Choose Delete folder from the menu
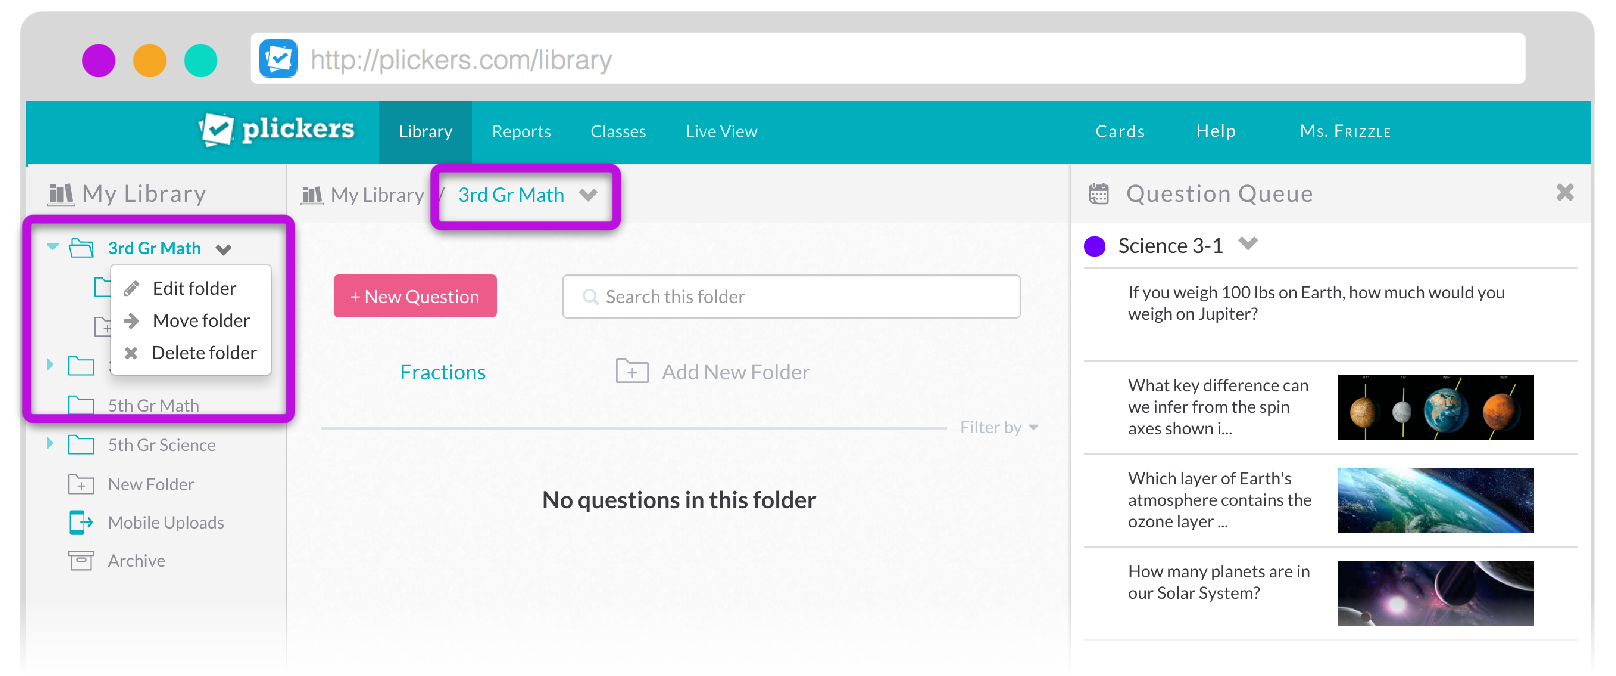 click(203, 353)
